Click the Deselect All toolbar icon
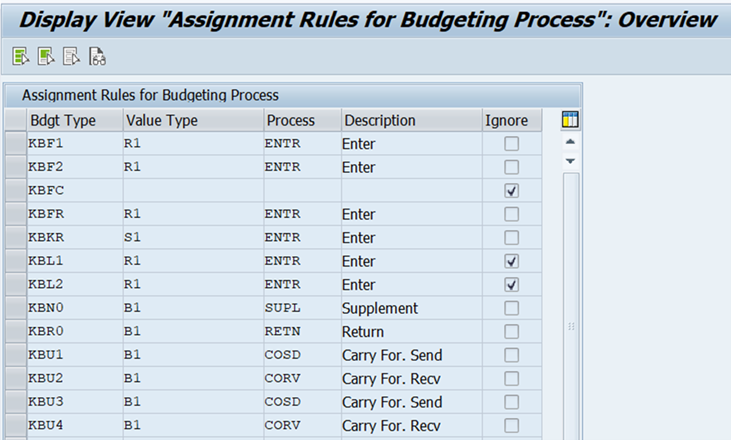The height and width of the screenshot is (440, 731). pyautogui.click(x=70, y=57)
